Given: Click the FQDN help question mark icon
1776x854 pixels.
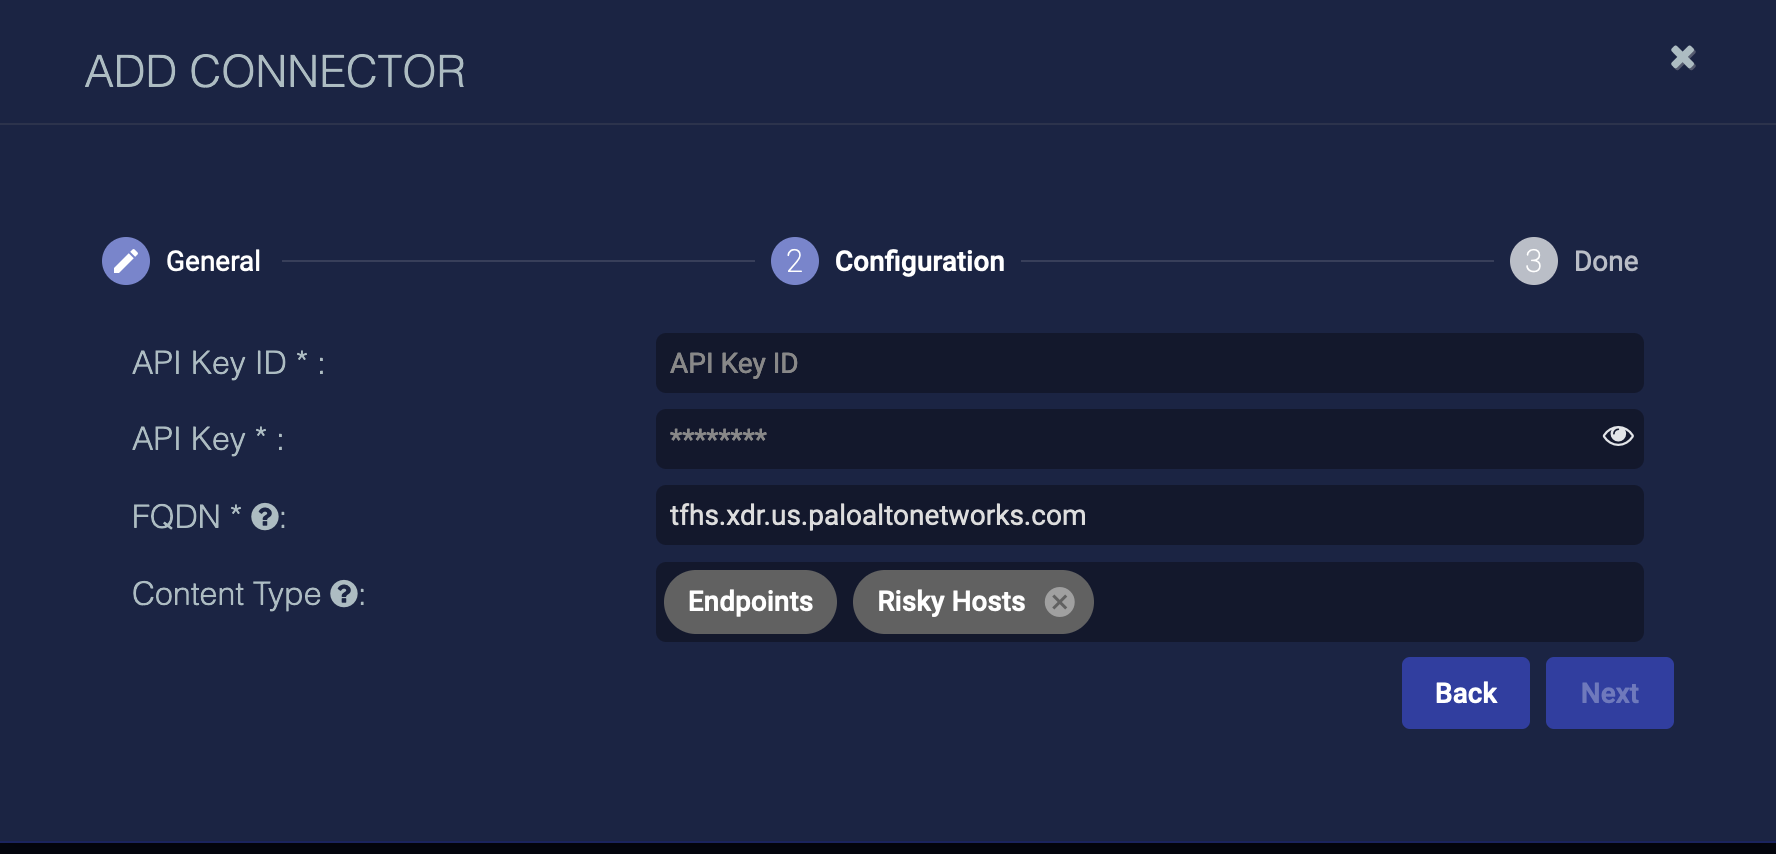Looking at the screenshot, I should [x=264, y=517].
